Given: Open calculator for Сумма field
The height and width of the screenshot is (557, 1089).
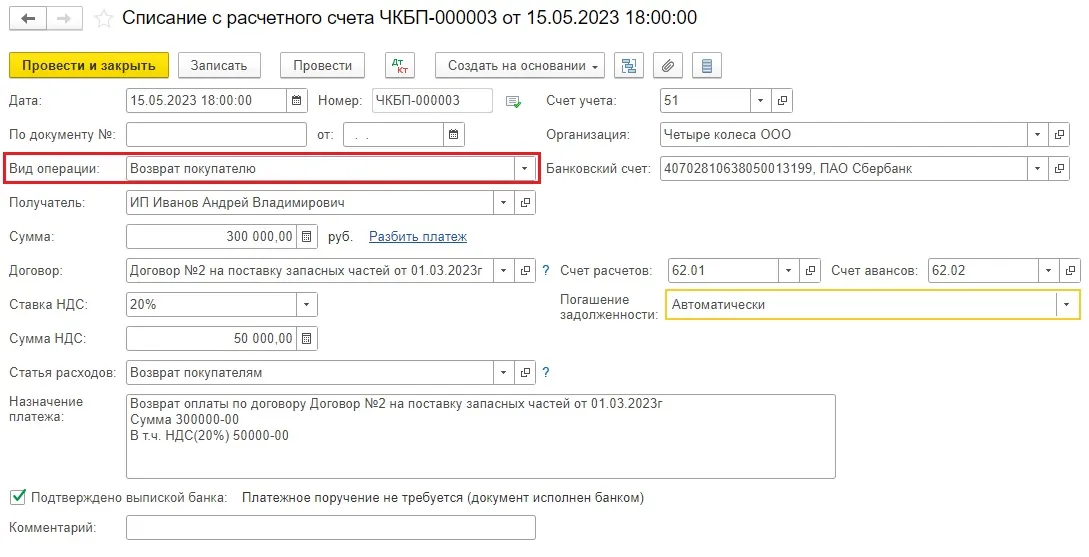Looking at the screenshot, I should (x=307, y=237).
